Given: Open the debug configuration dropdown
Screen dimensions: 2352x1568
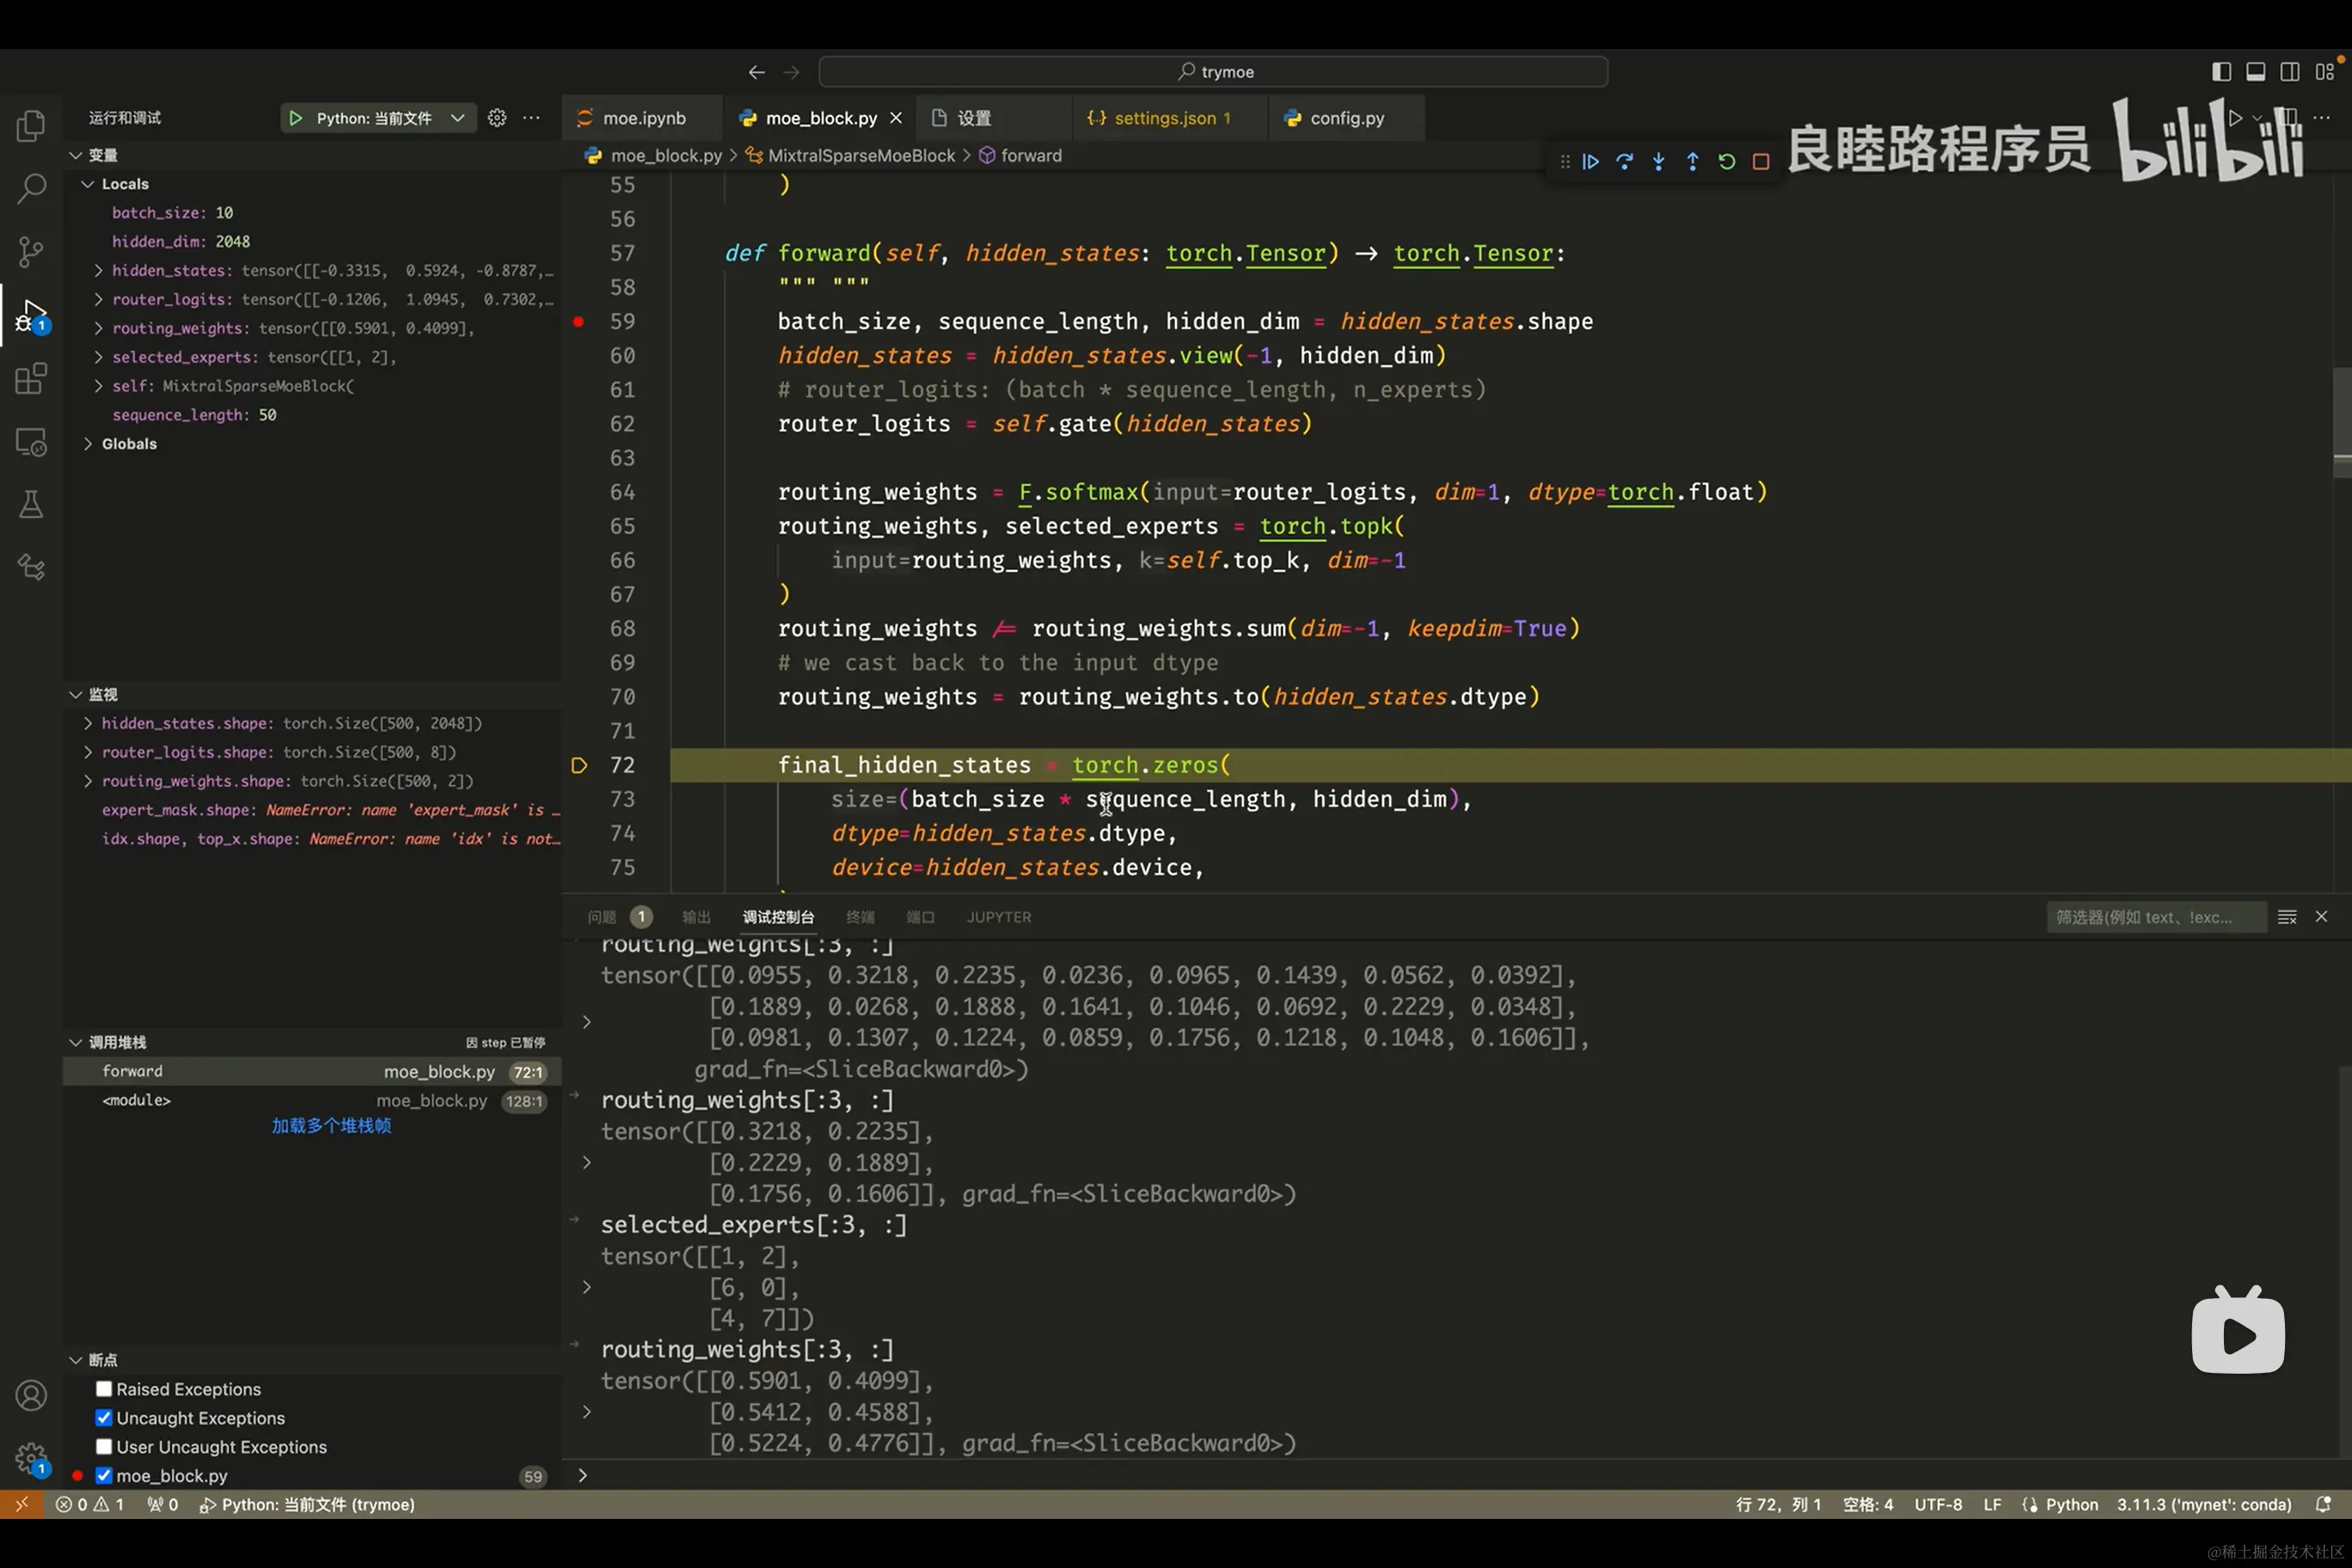Looking at the screenshot, I should coord(458,118).
